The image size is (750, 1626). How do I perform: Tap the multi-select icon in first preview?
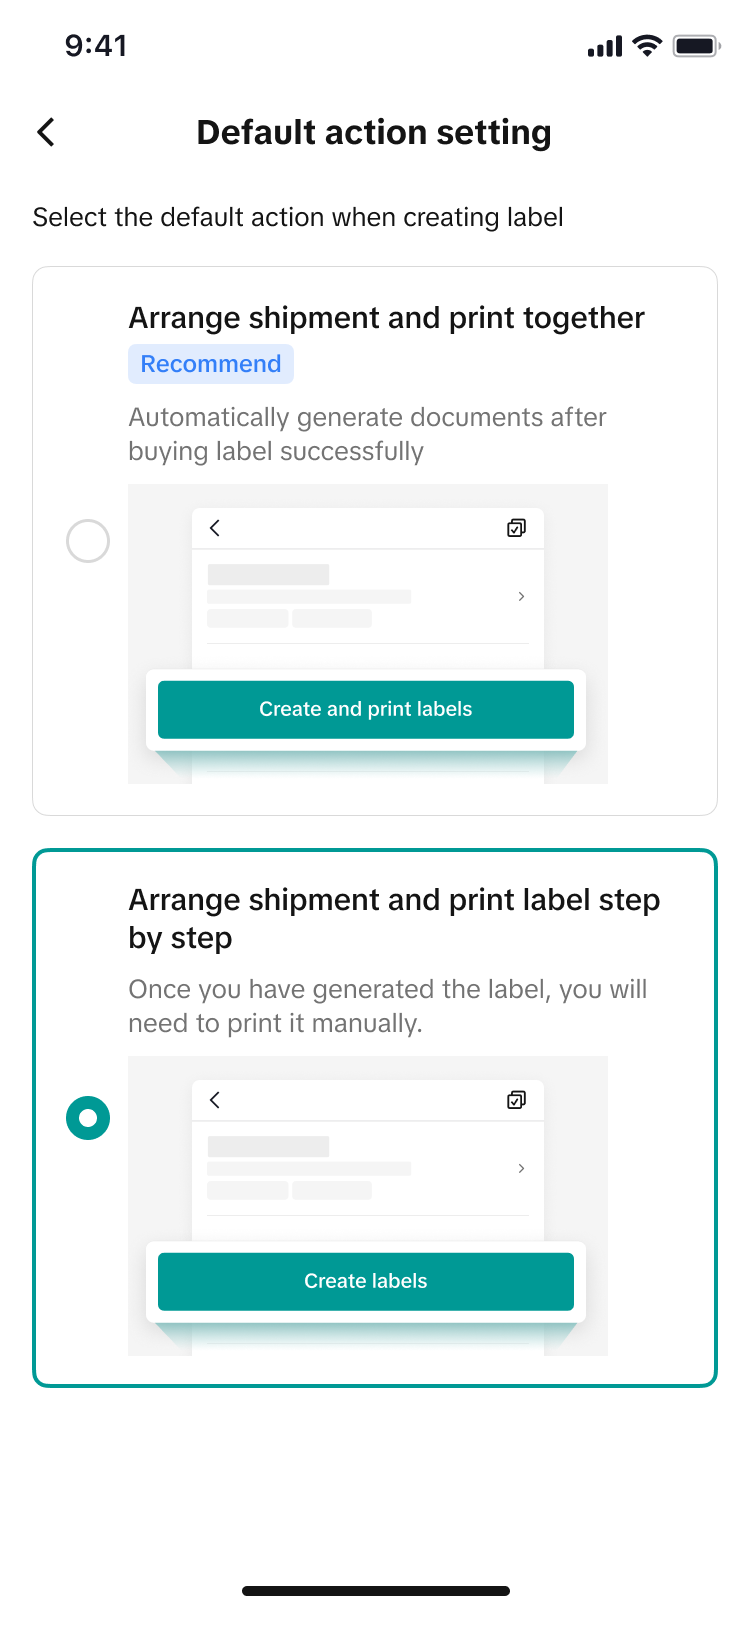(x=516, y=528)
